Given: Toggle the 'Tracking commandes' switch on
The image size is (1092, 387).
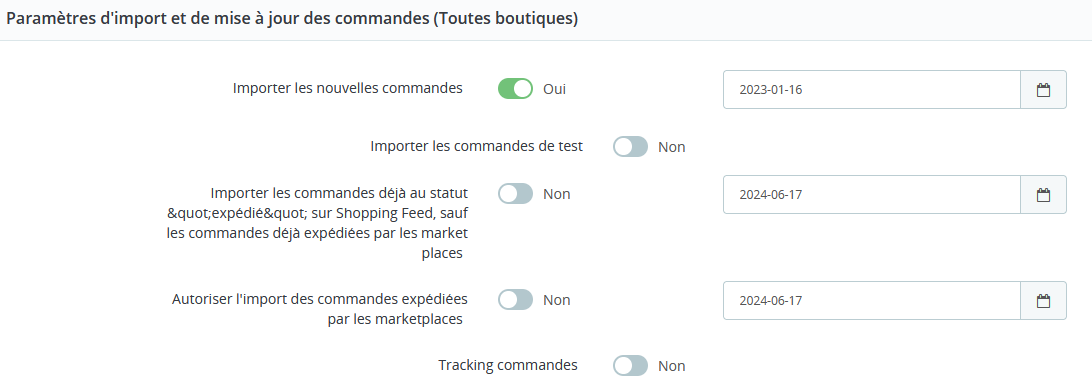Looking at the screenshot, I should coord(630,365).
